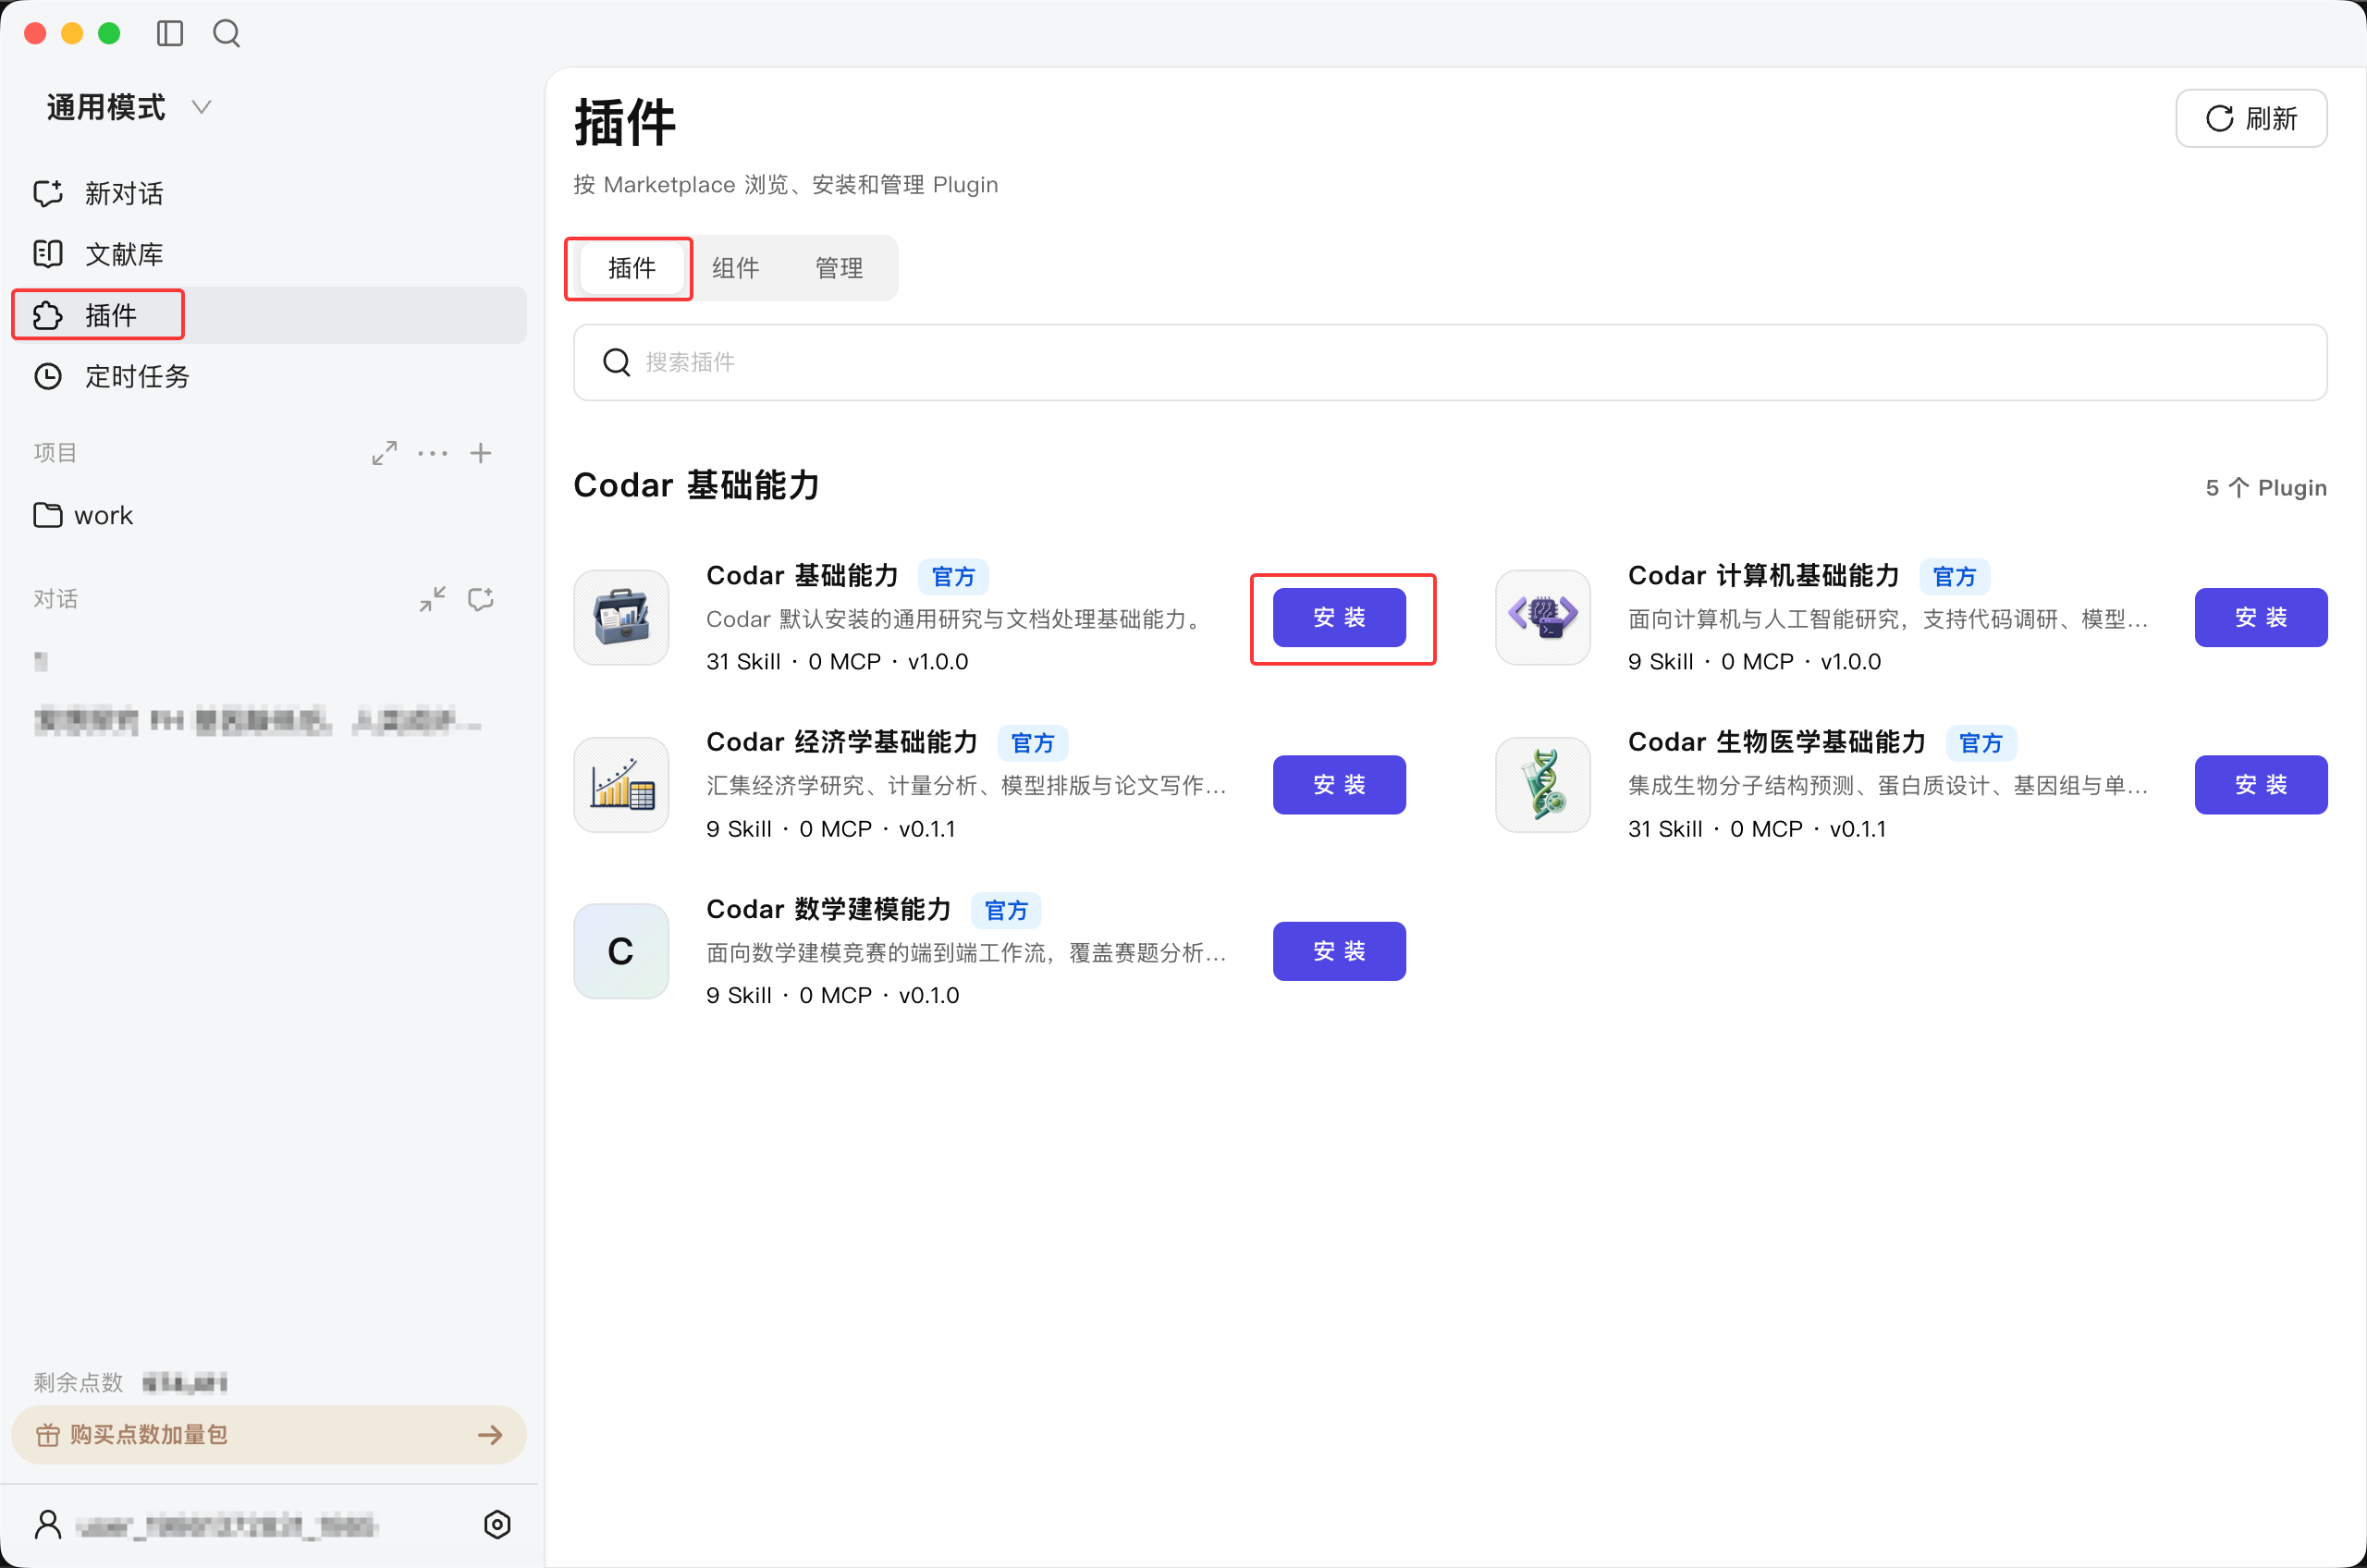Viewport: 2367px width, 1568px height.
Task: Open the 文献库 library
Action: (x=268, y=254)
